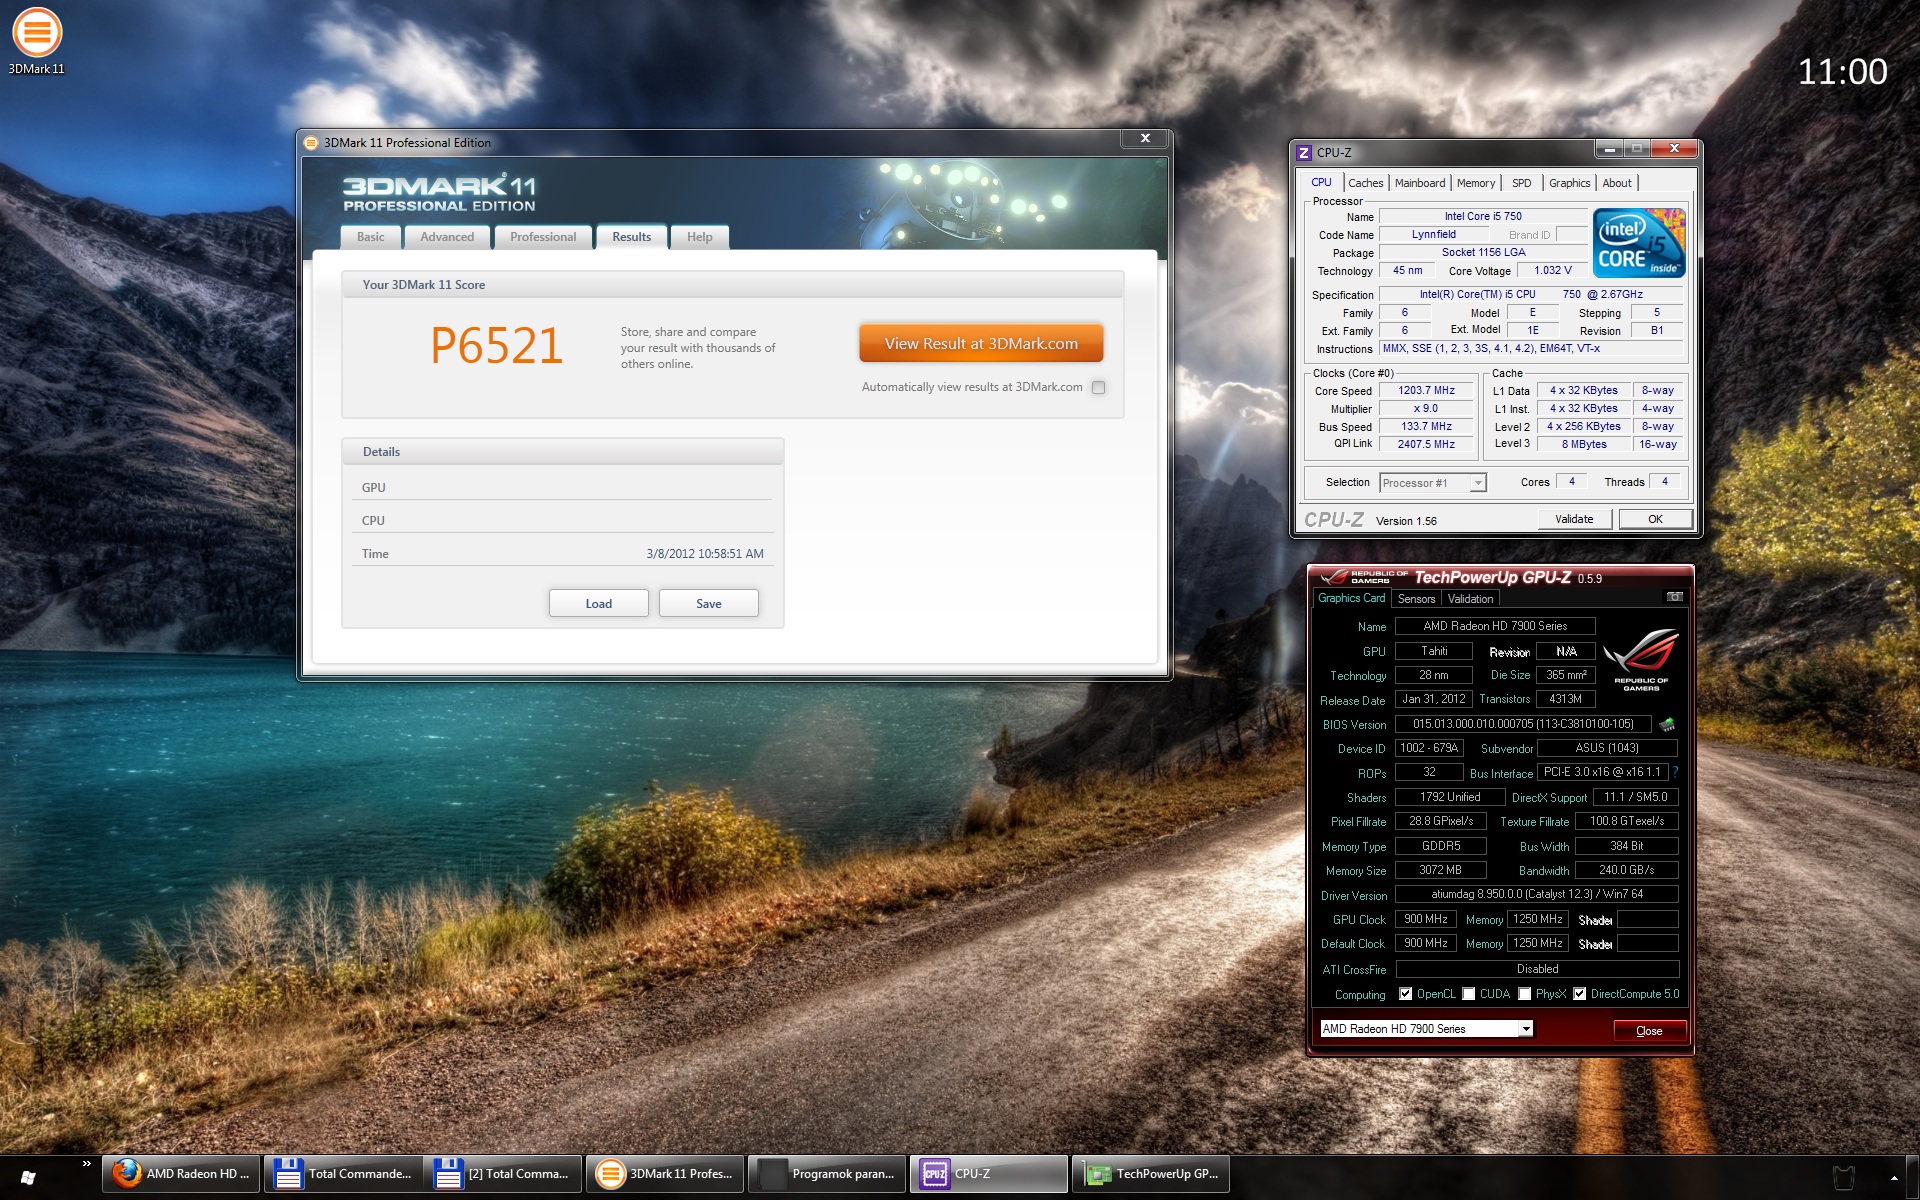Minimize the CPU-Z window
This screenshot has height=1200, width=1920.
tap(1609, 149)
